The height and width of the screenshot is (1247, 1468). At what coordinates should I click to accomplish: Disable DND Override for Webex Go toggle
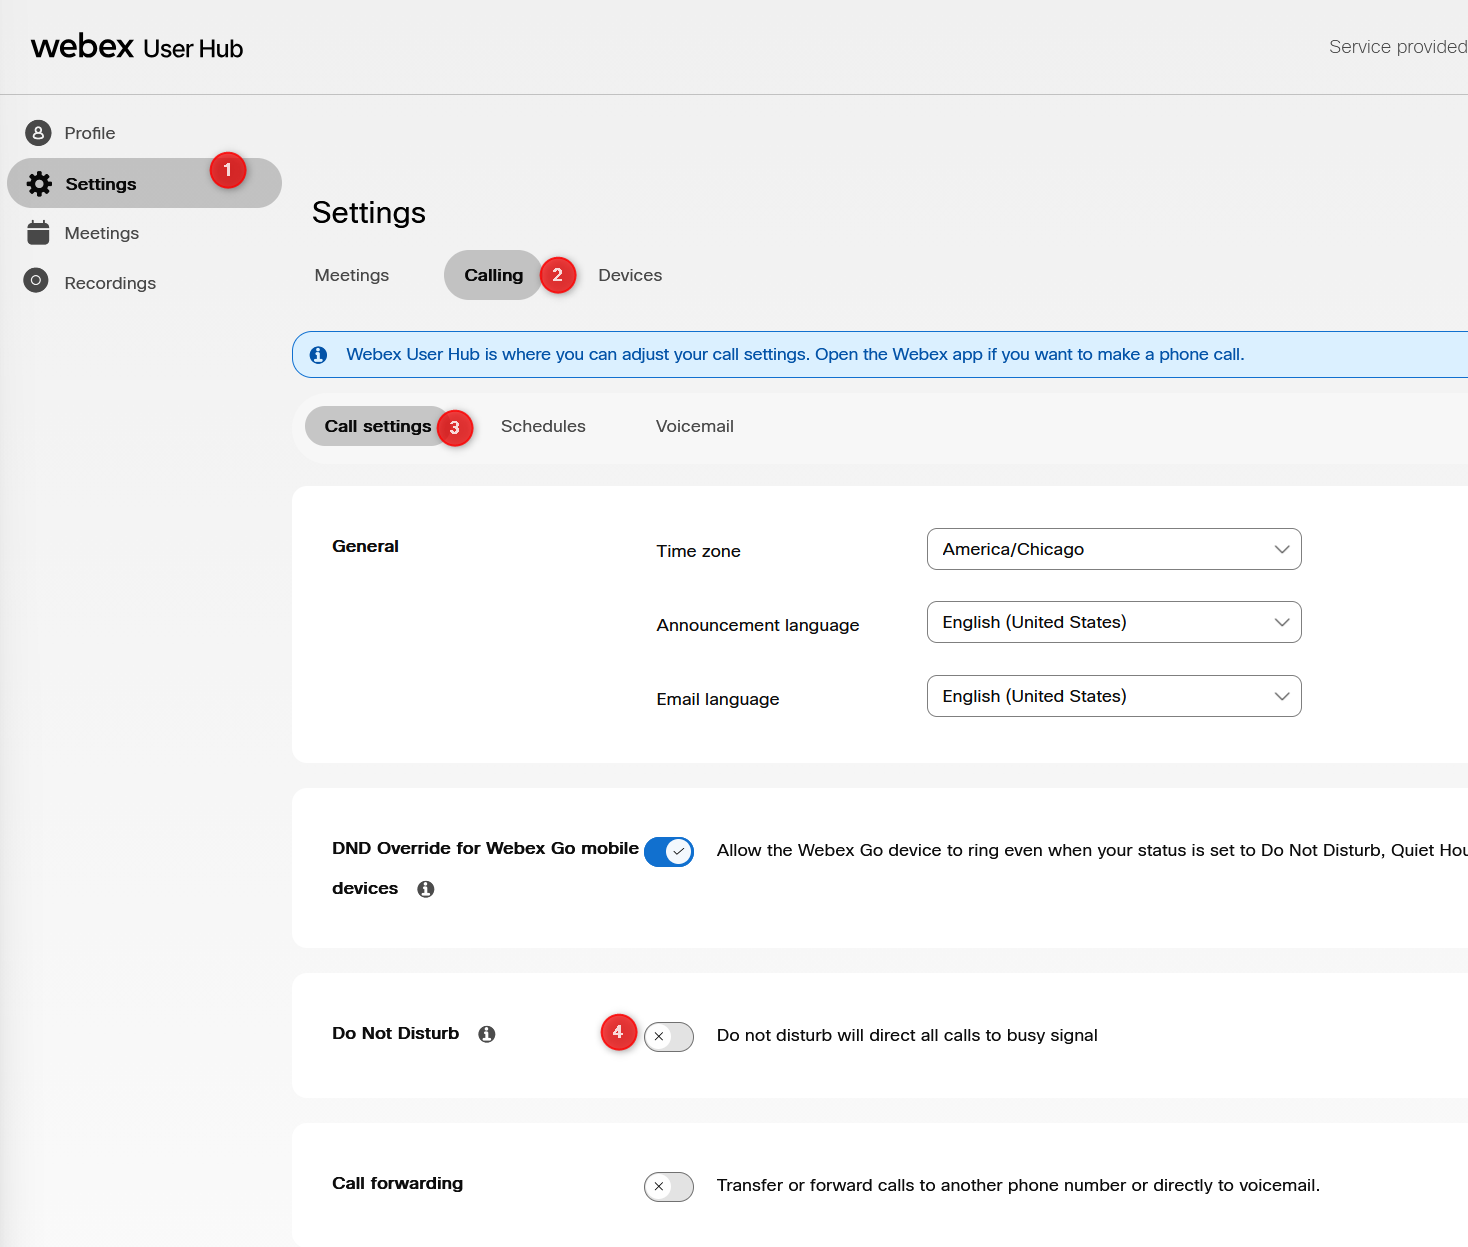[669, 852]
